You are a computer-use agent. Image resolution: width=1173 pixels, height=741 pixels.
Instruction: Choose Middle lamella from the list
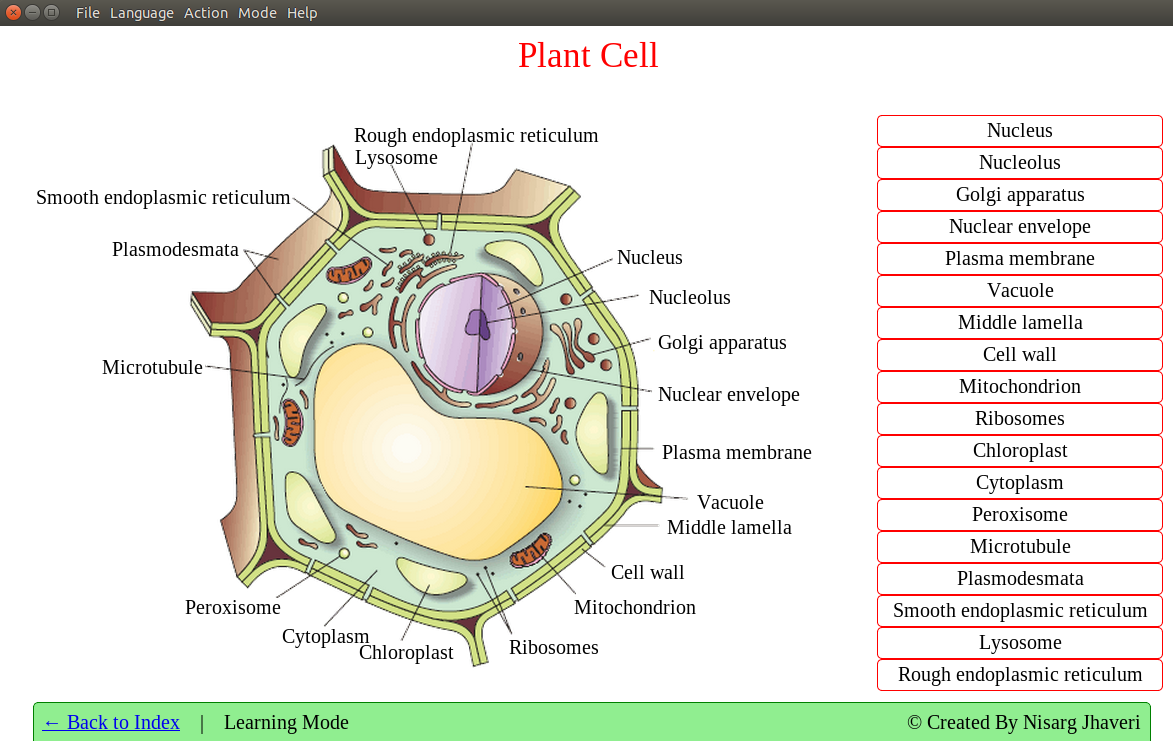tap(1019, 322)
